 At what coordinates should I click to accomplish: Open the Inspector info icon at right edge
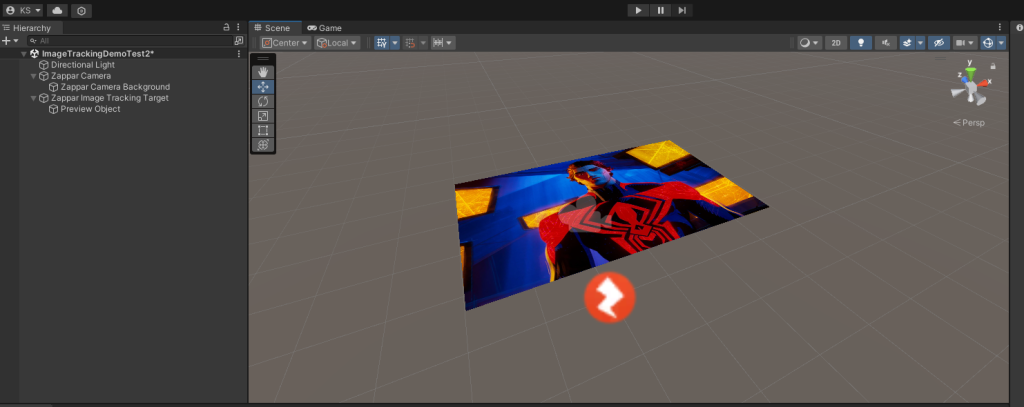1019,27
